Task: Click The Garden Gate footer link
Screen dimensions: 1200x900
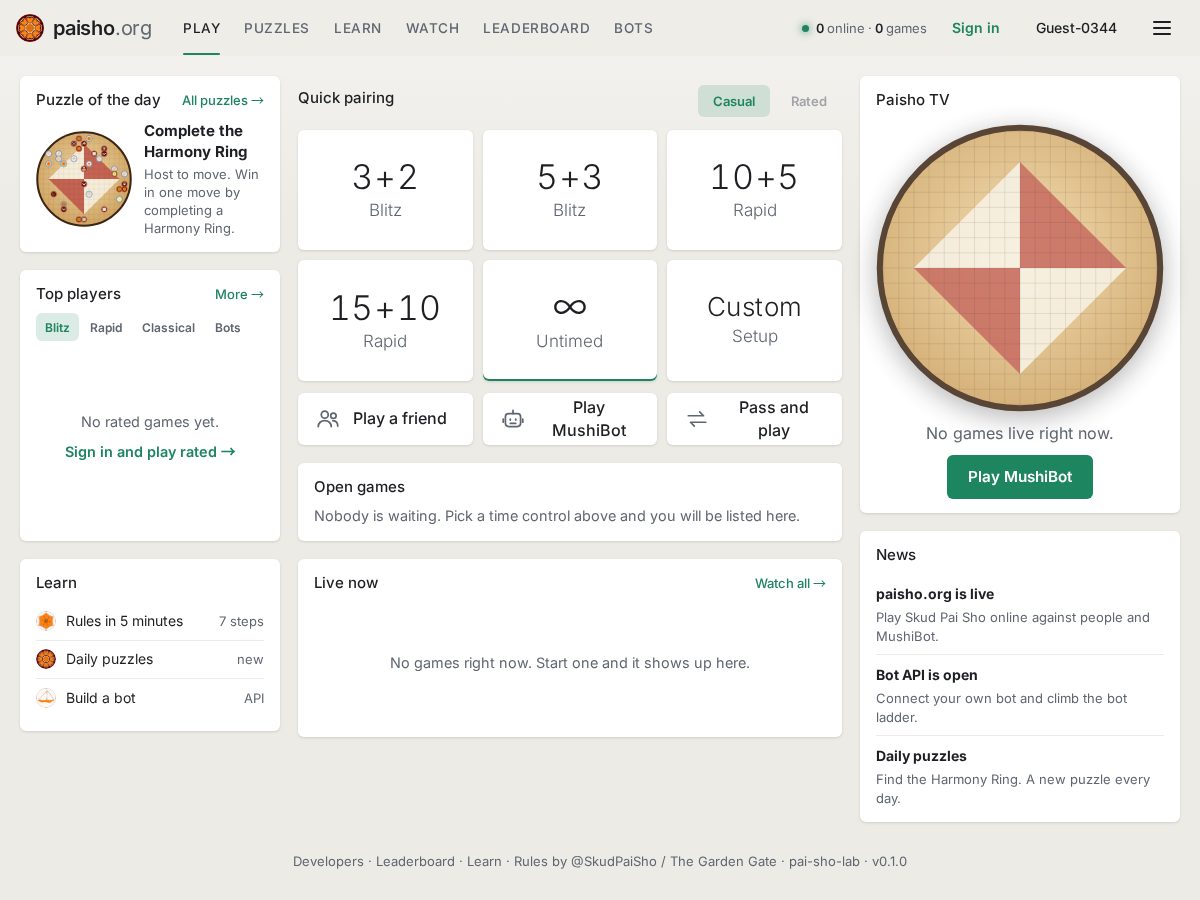Action: point(723,861)
